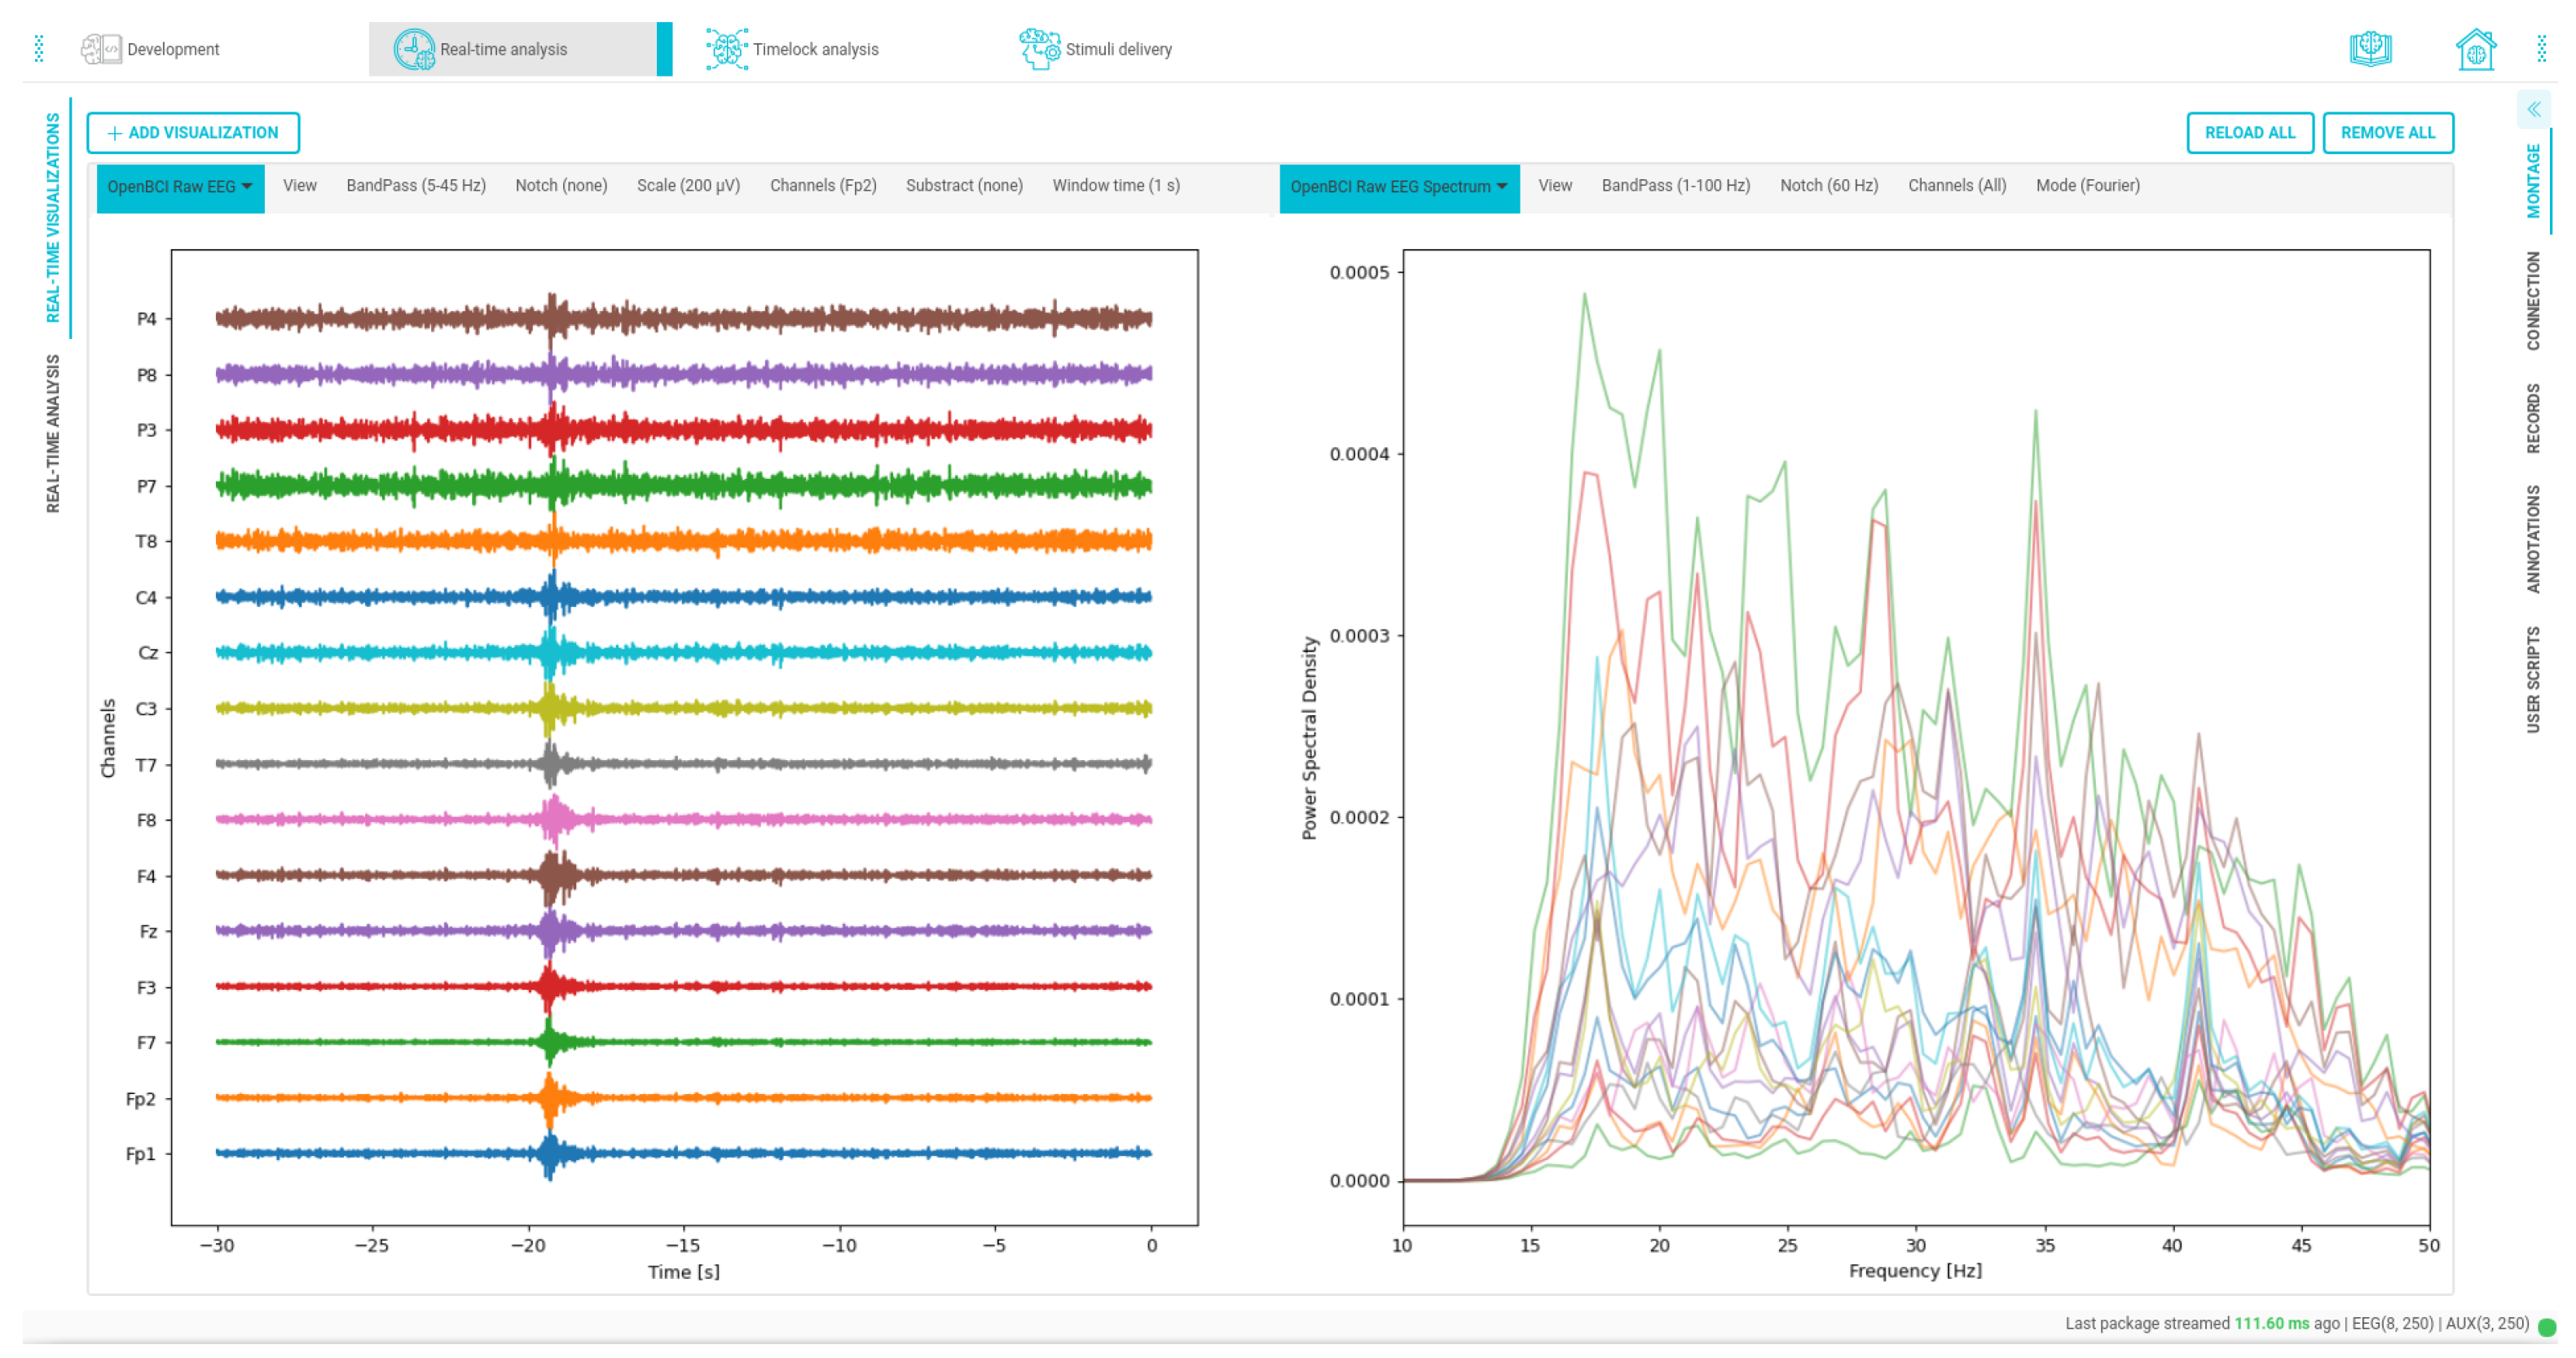
Task: Open the documentation book icon
Action: point(2369,49)
